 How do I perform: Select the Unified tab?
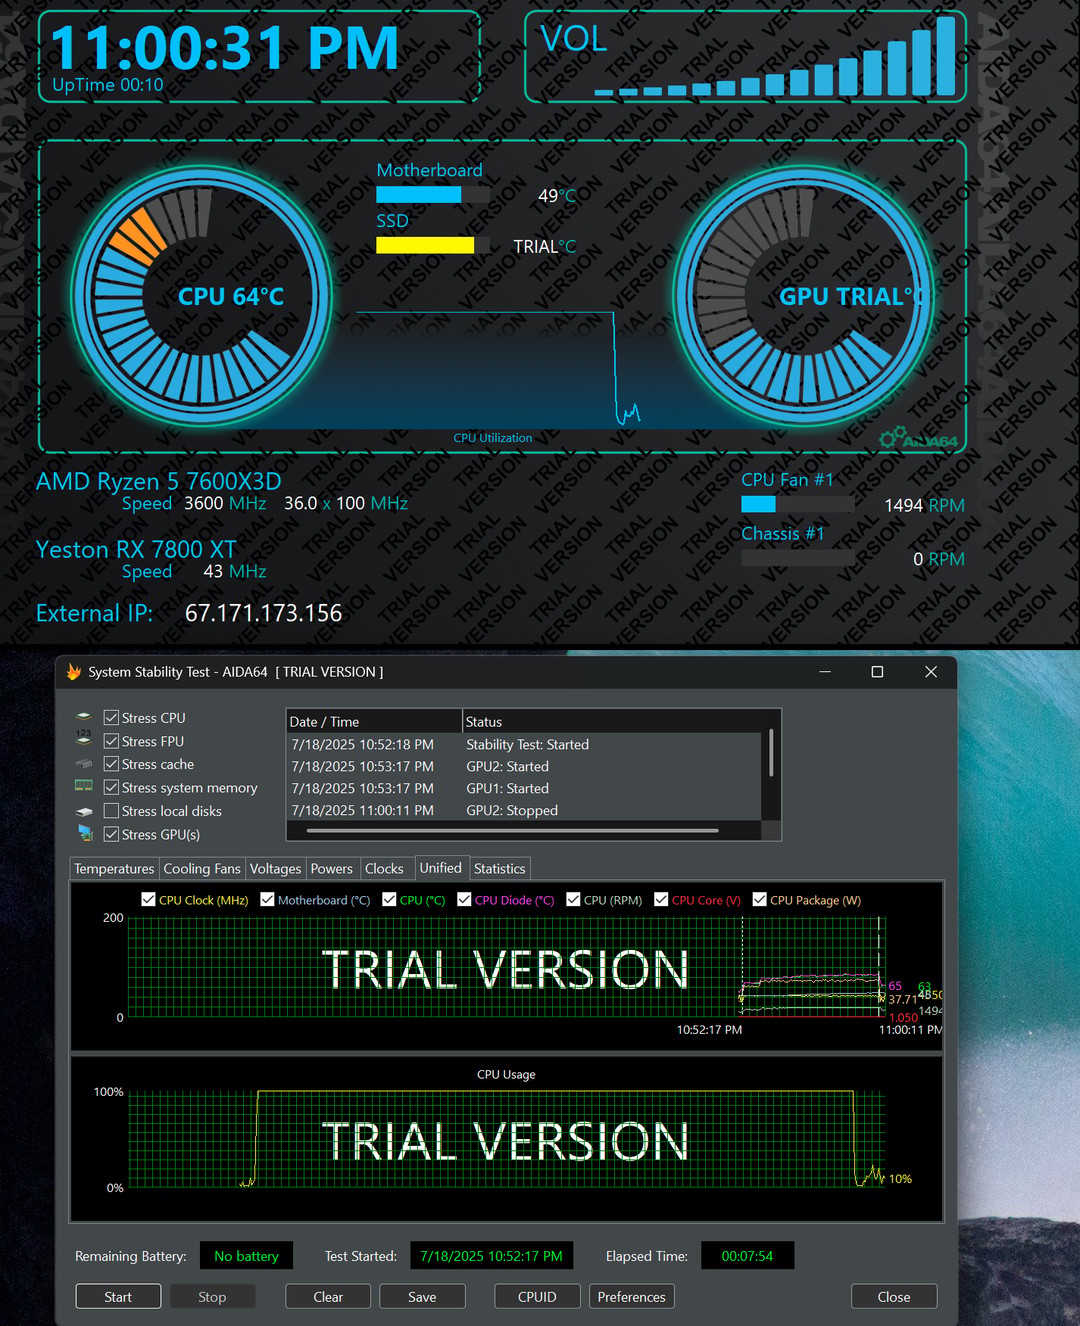coord(441,868)
